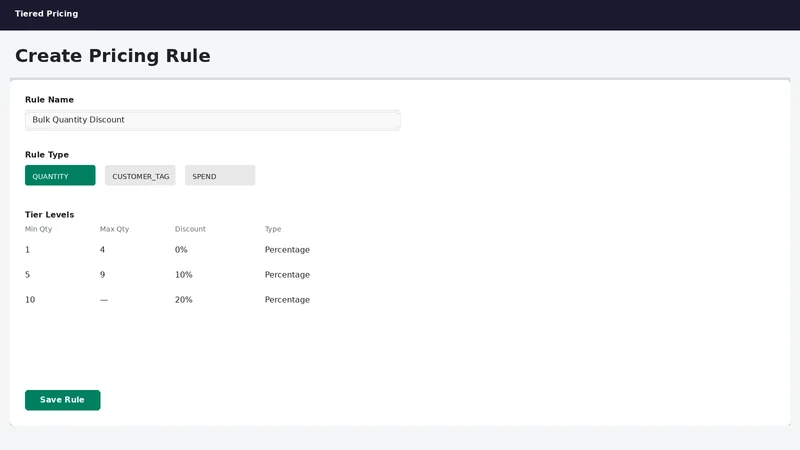Image resolution: width=800 pixels, height=450 pixels.
Task: Click the Min Qty value 5
Action: 28,274
